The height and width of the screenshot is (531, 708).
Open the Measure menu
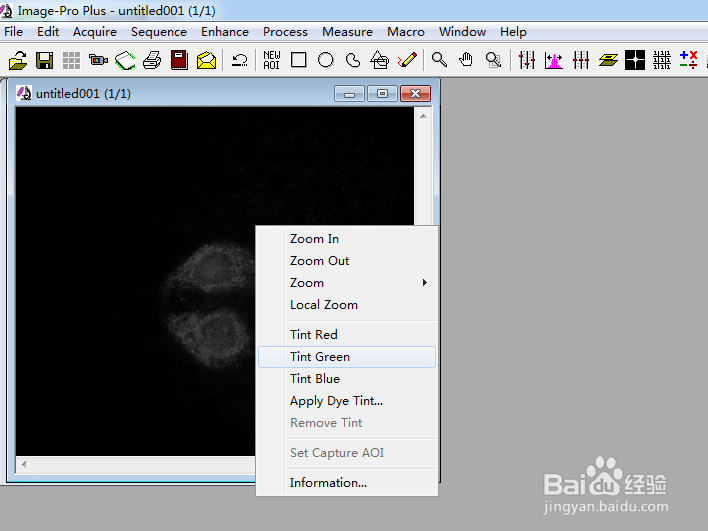coord(347,32)
